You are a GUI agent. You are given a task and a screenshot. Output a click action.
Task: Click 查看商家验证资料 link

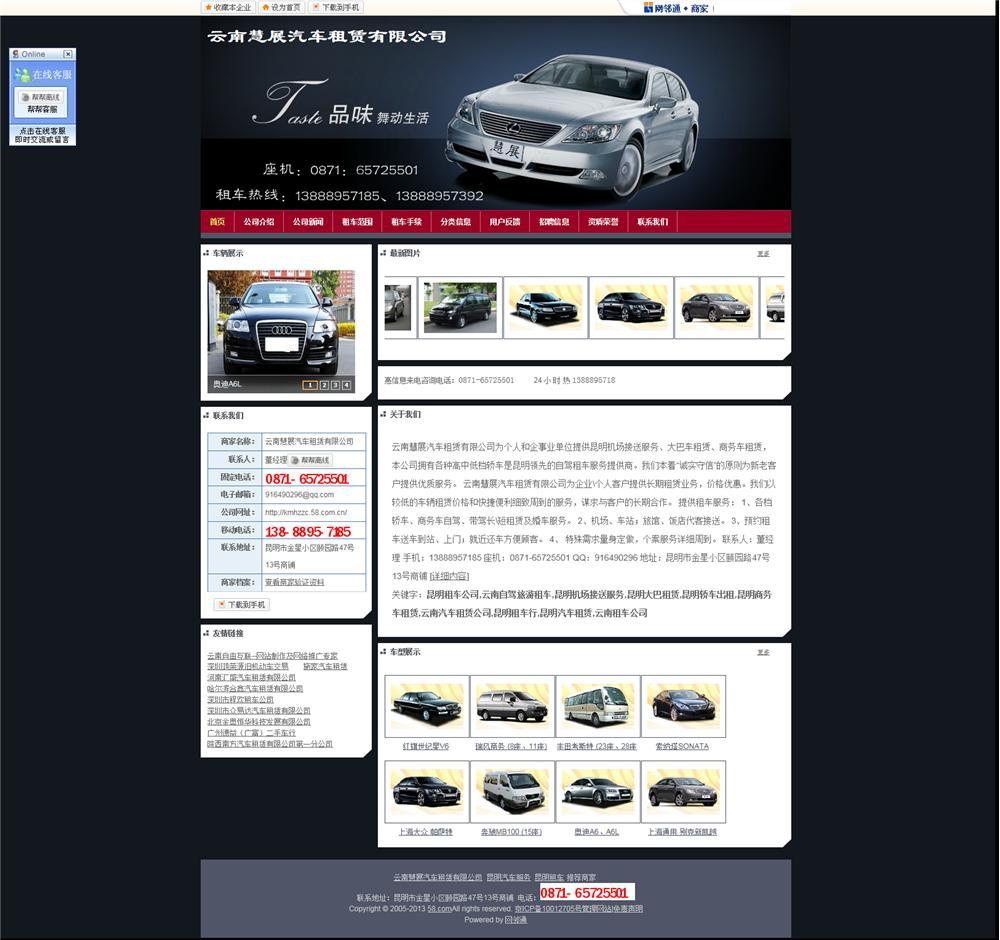294,582
